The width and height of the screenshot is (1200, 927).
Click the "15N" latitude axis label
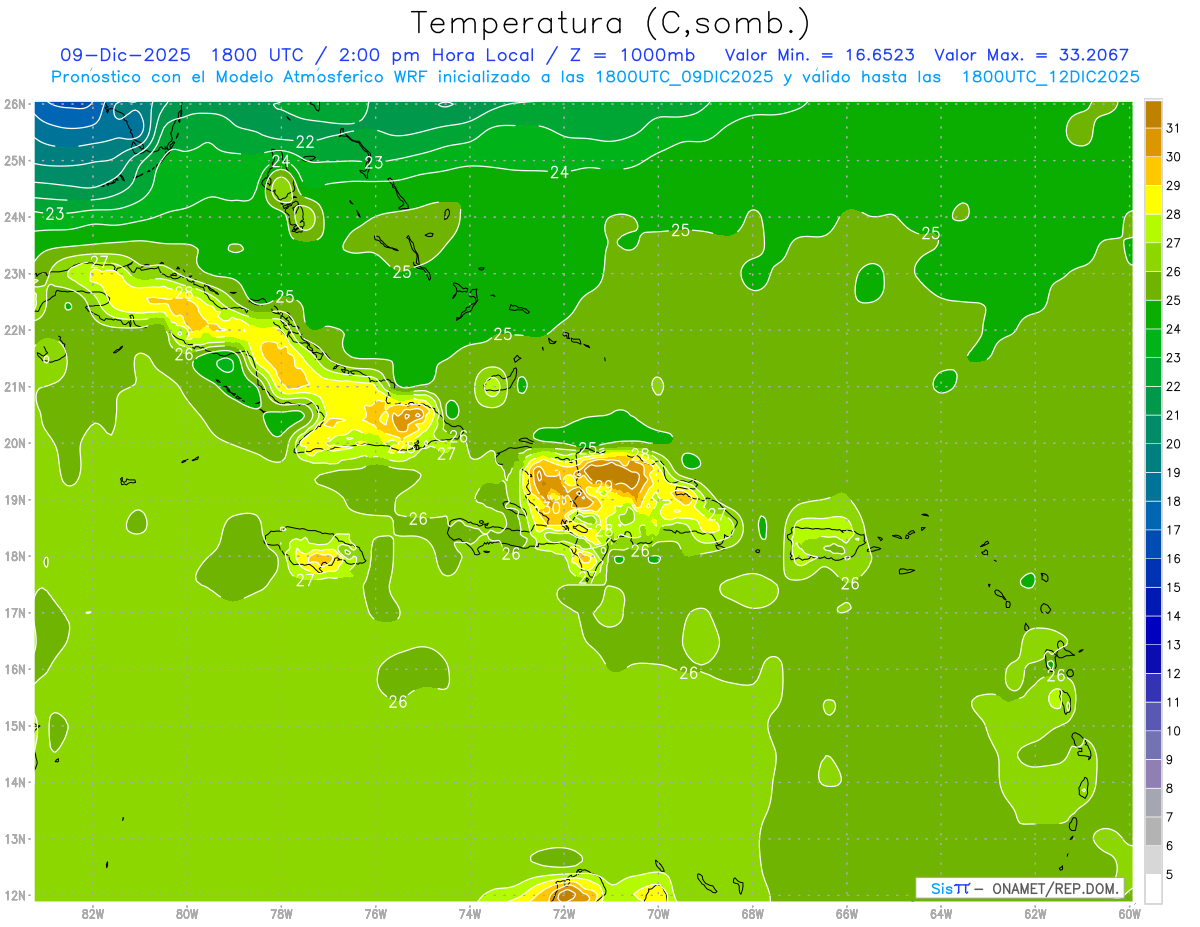(x=15, y=726)
